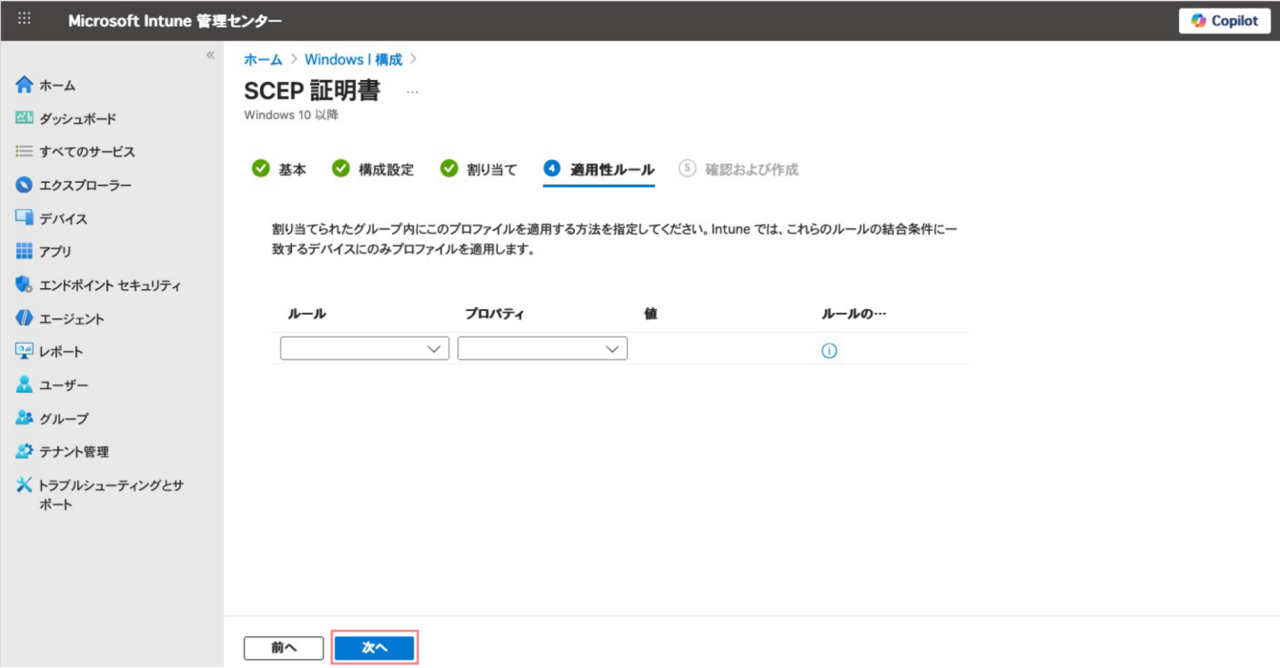
Task: Expand the プロパティ dropdown
Action: pyautogui.click(x=542, y=348)
